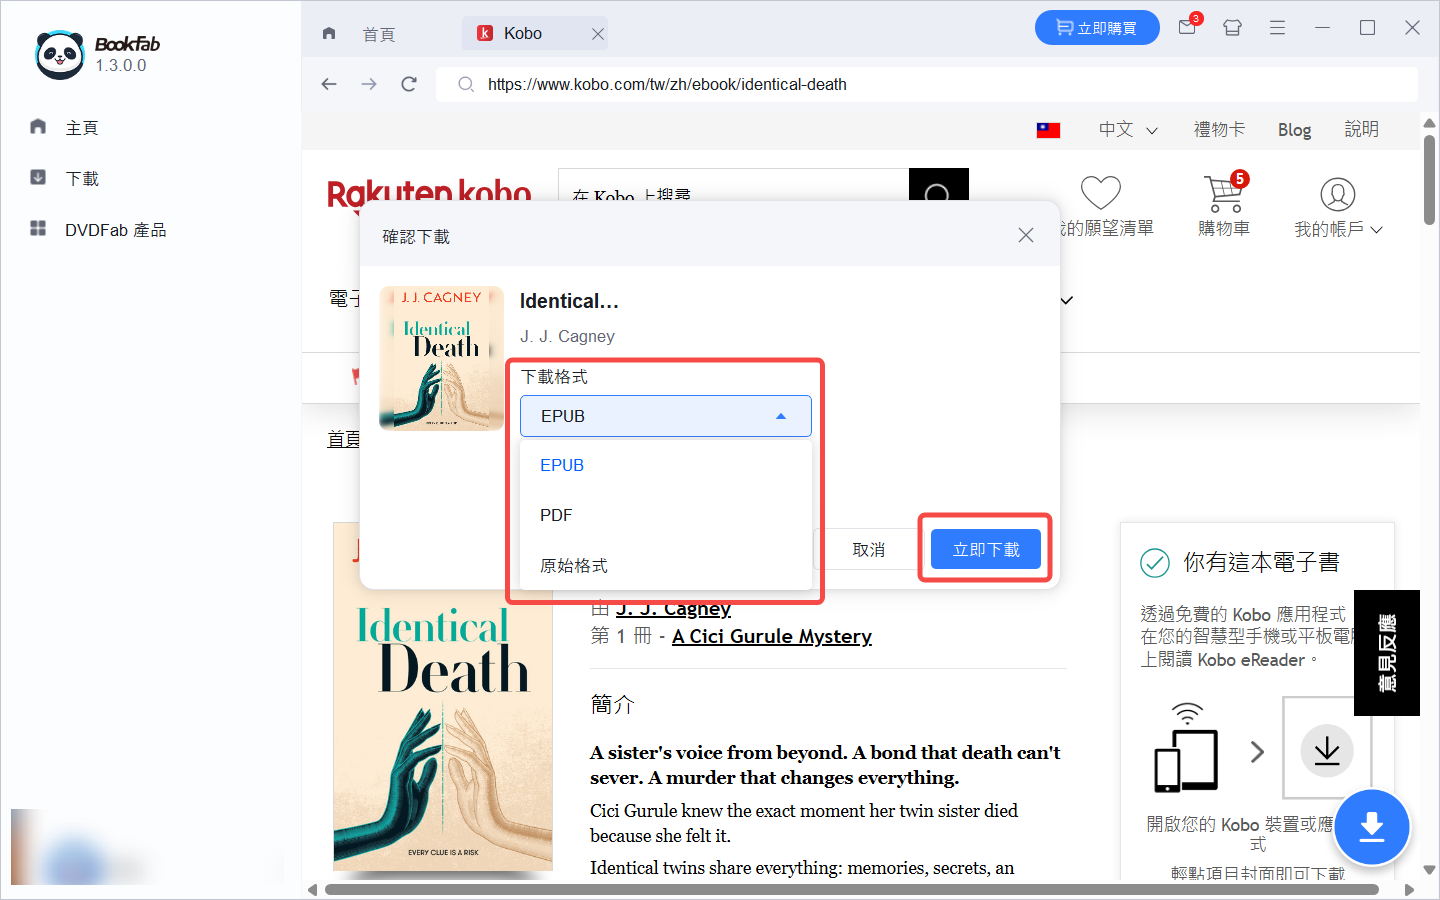The width and height of the screenshot is (1440, 900).
Task: Switch to the 首頁 tab
Action: point(378,34)
